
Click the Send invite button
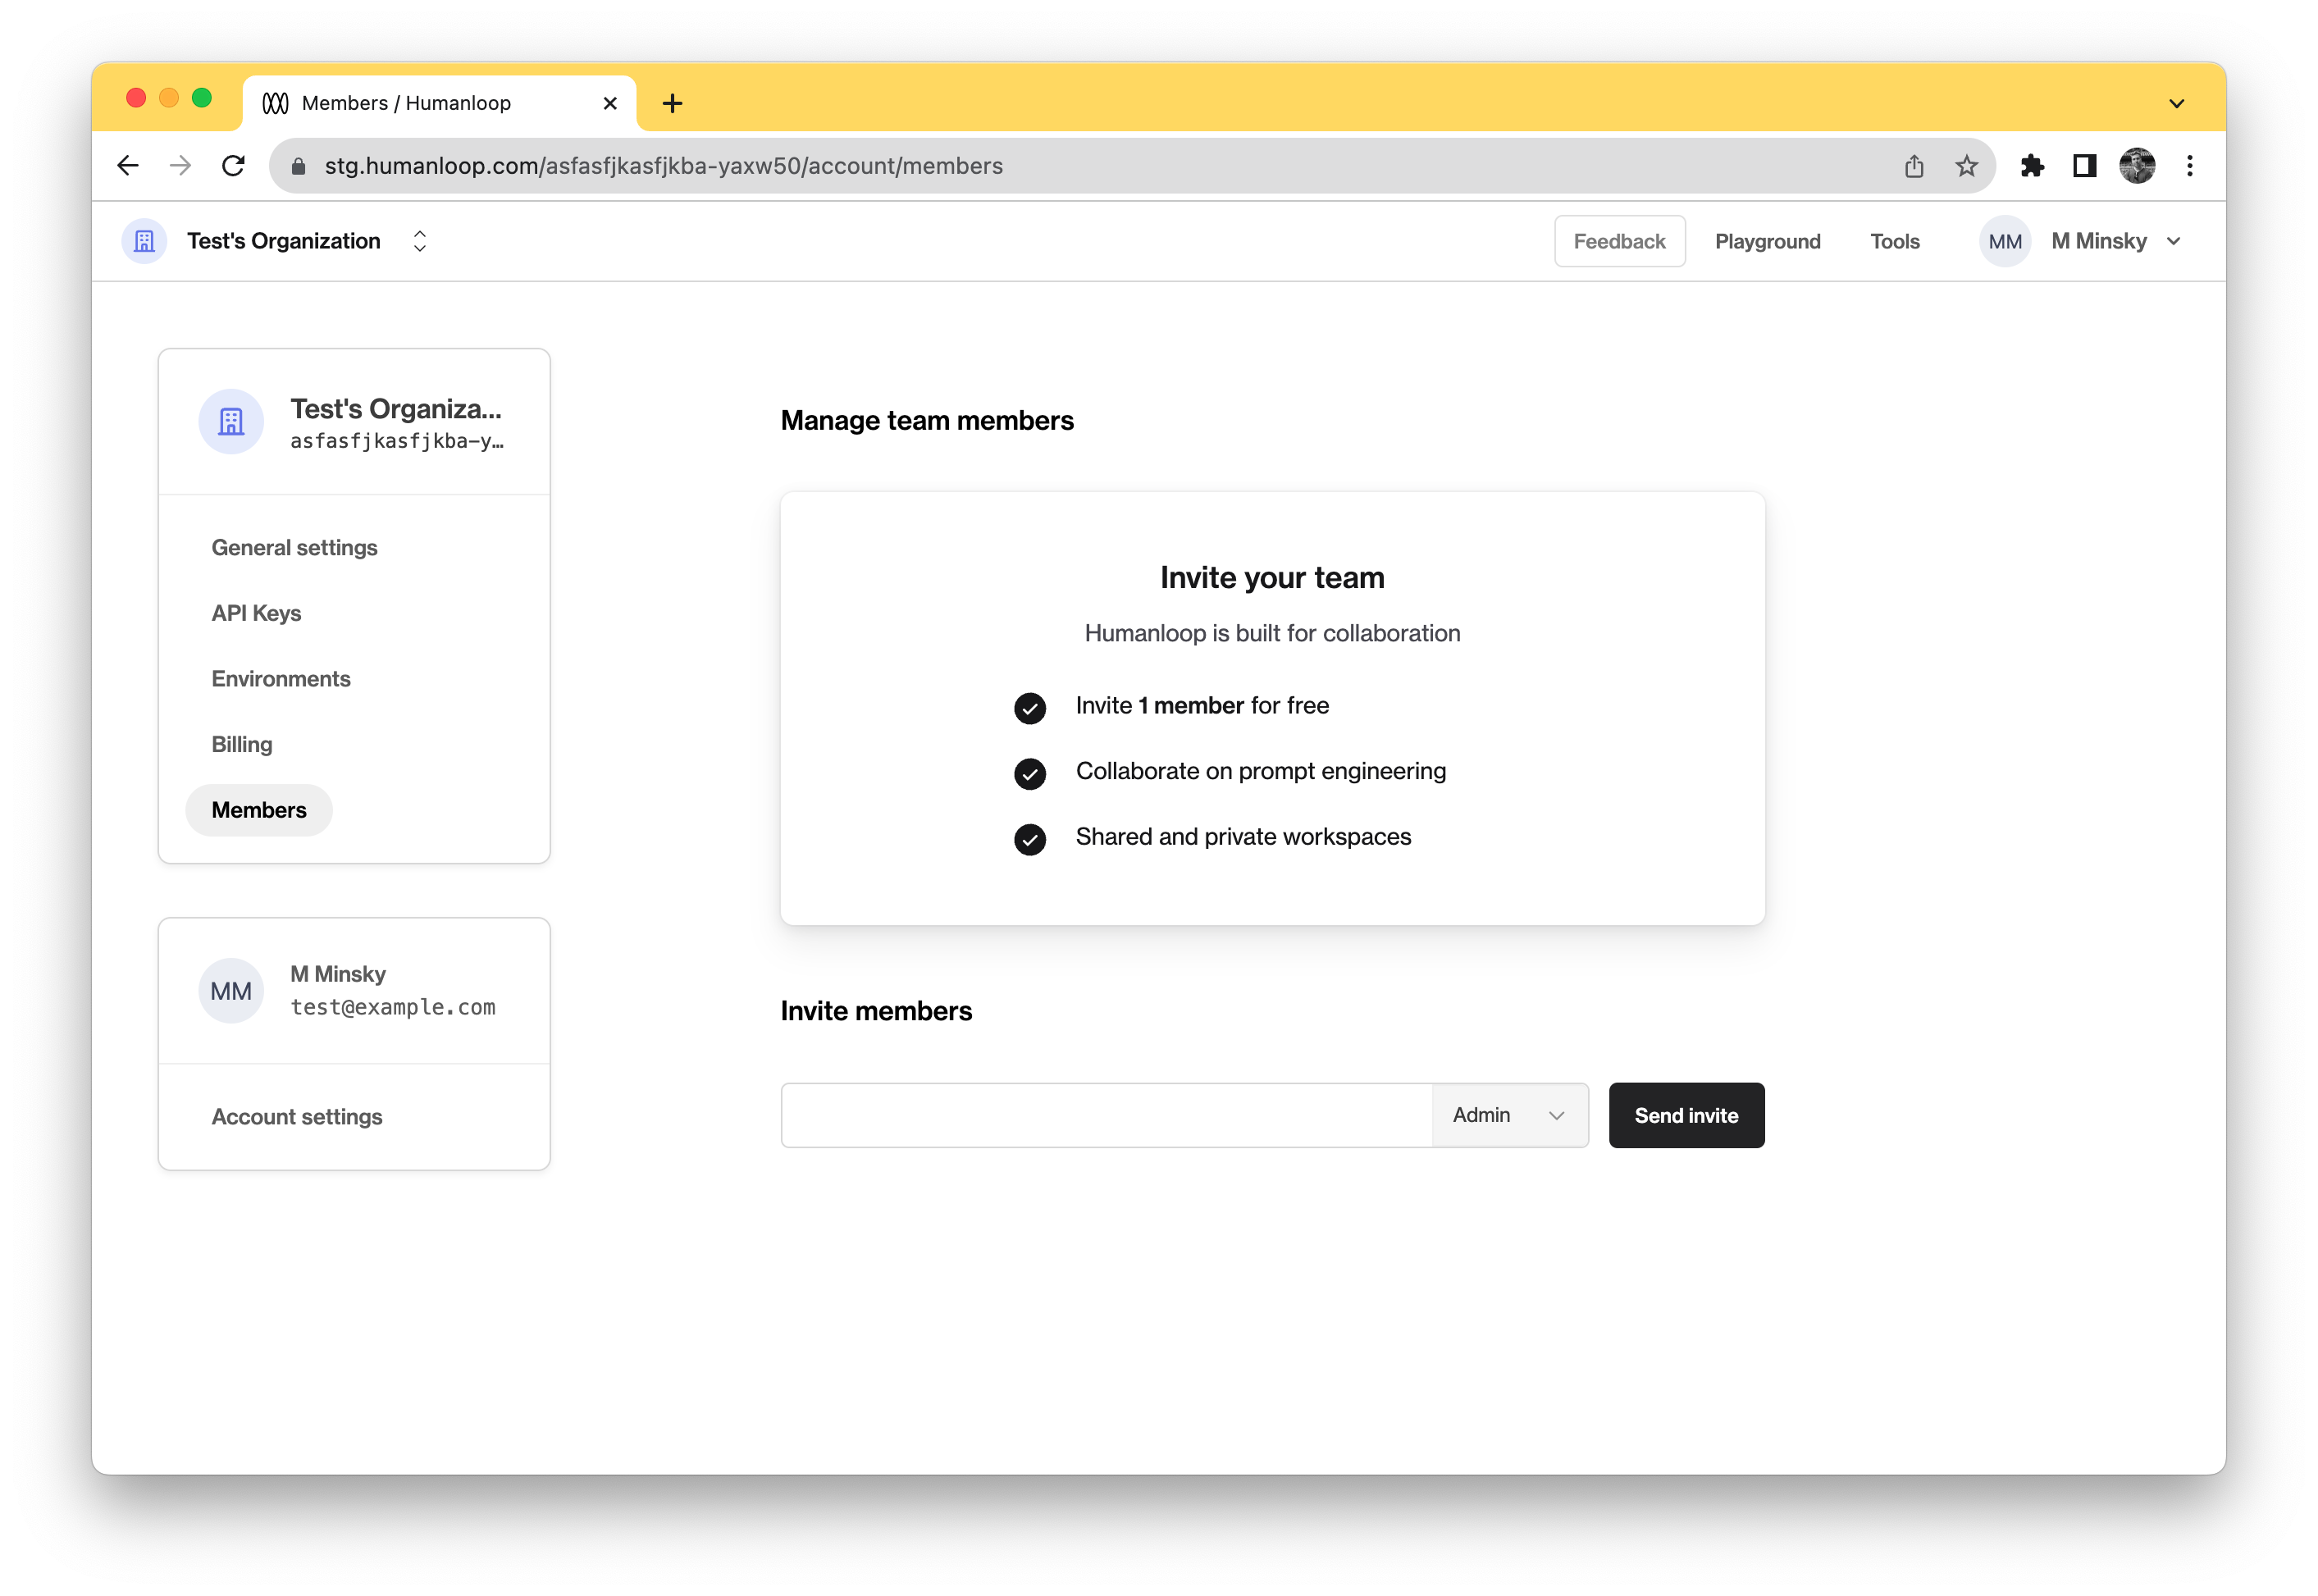(x=1686, y=1115)
